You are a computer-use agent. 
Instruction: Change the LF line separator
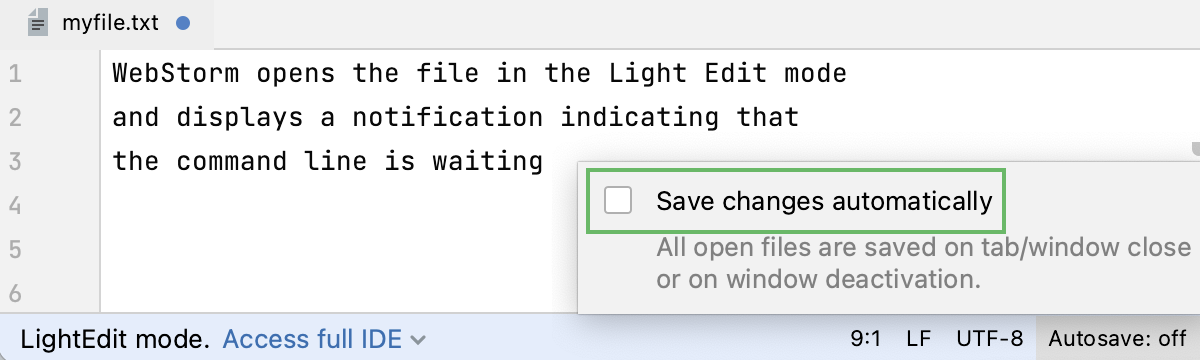coord(918,339)
